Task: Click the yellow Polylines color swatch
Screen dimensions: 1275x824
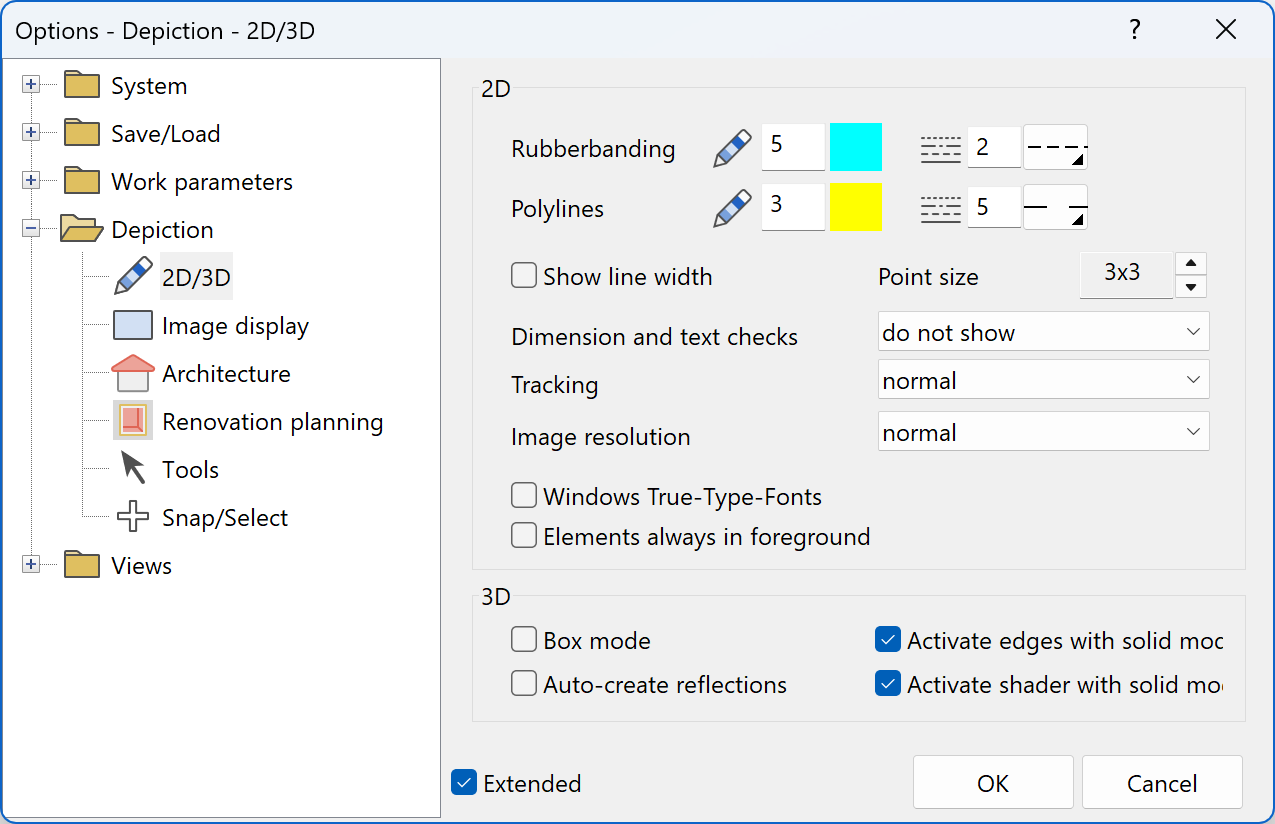Action: (856, 207)
